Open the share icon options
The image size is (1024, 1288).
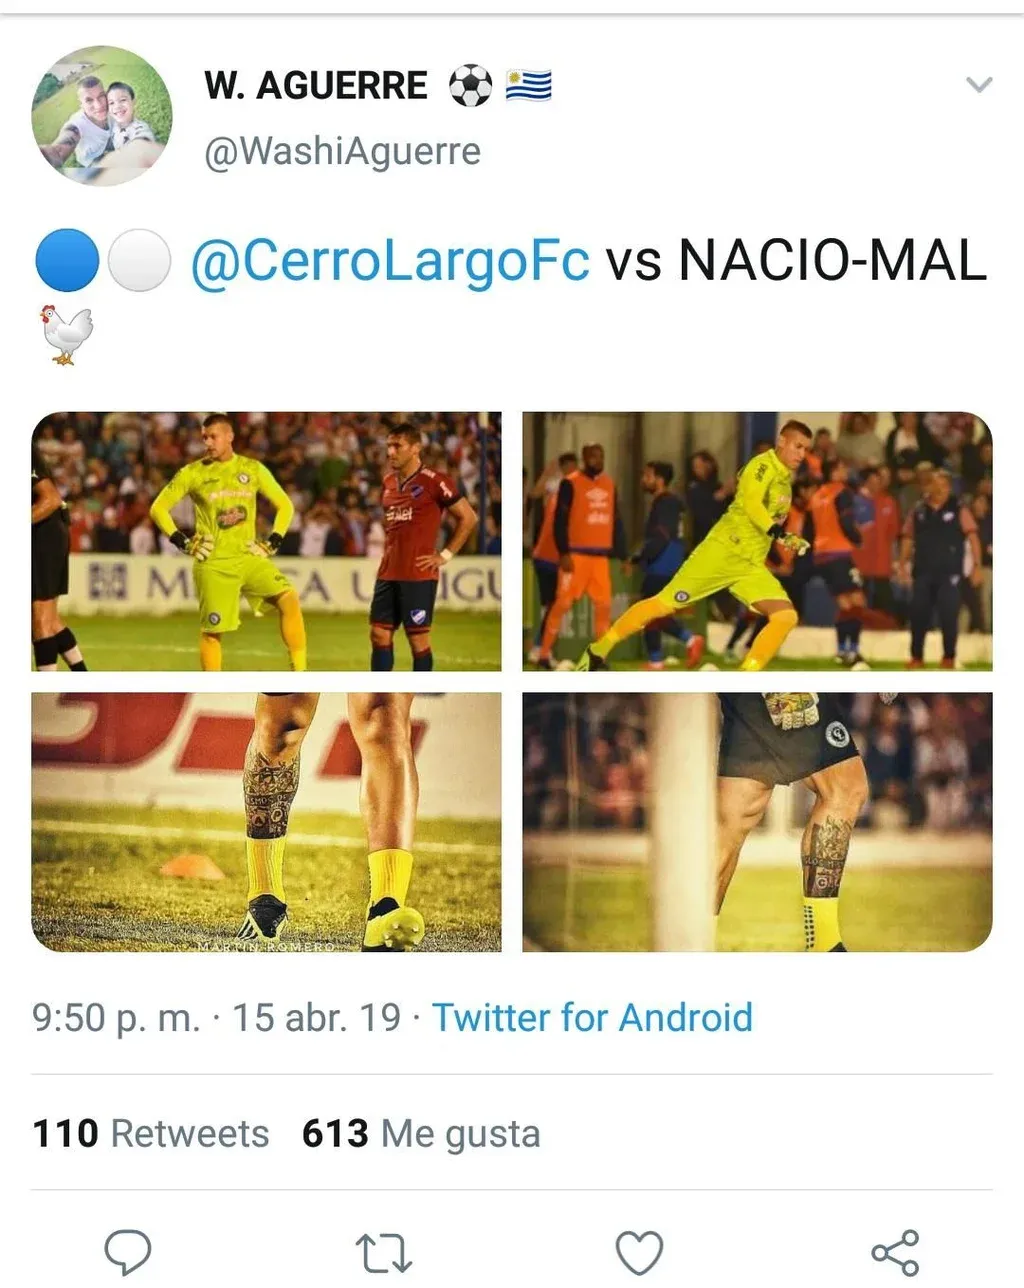[895, 1253]
